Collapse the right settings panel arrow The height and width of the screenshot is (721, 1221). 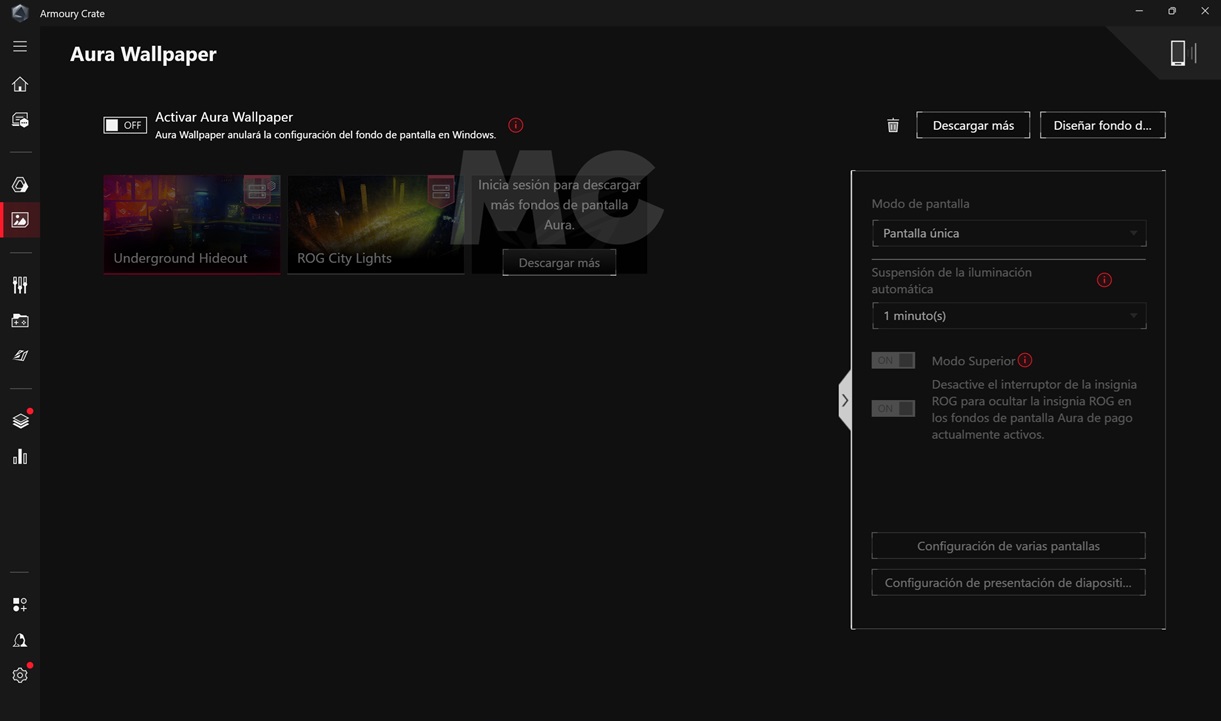pyautogui.click(x=845, y=400)
